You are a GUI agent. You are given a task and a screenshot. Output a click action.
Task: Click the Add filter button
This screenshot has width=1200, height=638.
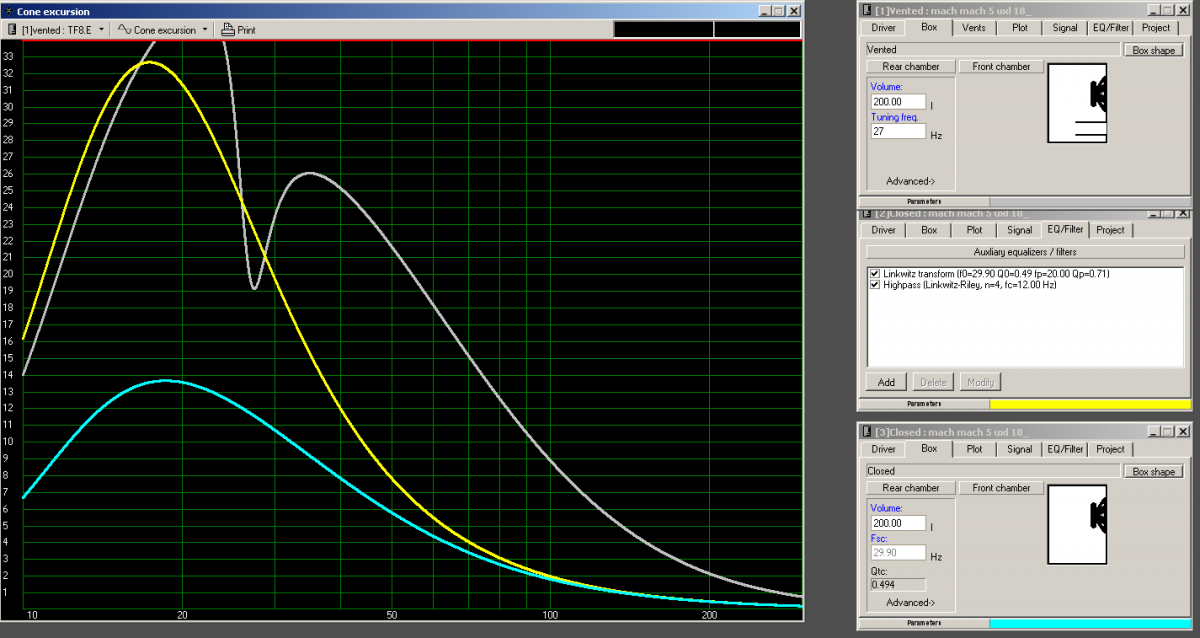(x=886, y=382)
